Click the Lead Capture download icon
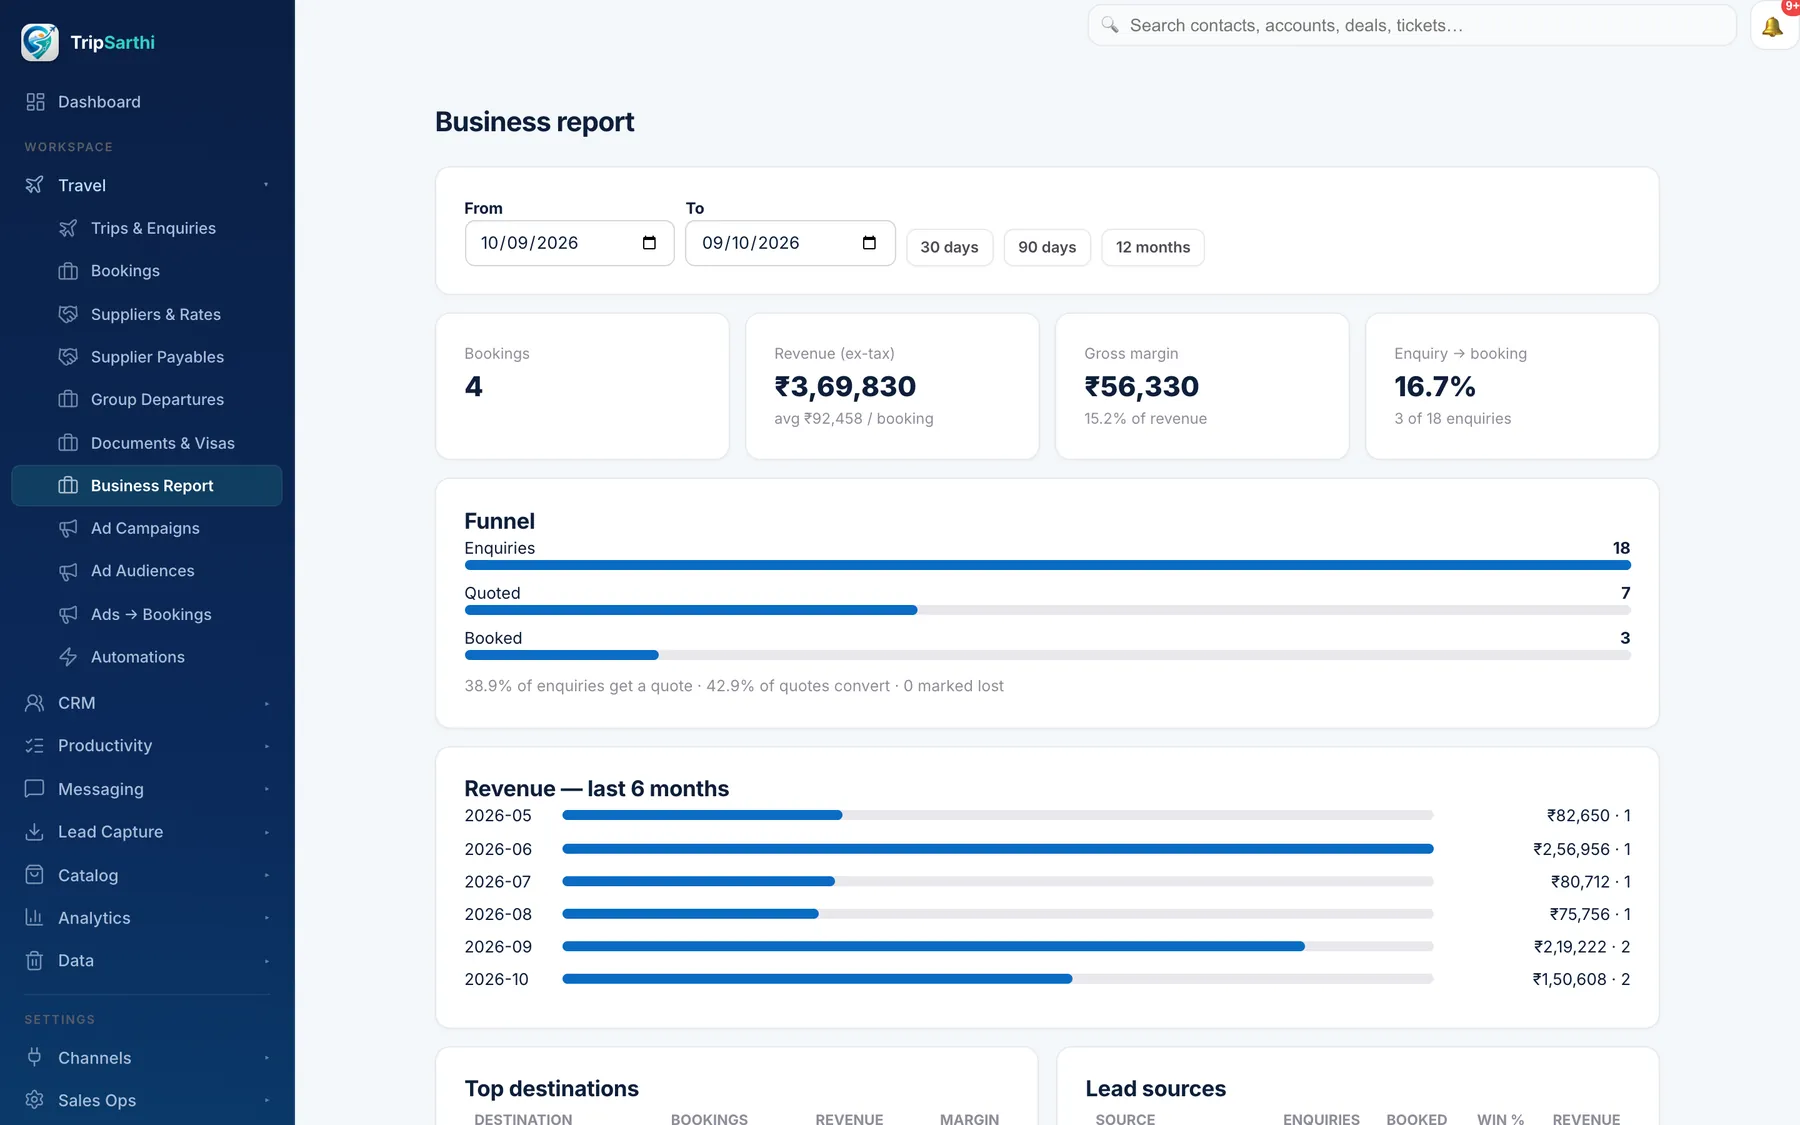 (x=34, y=832)
